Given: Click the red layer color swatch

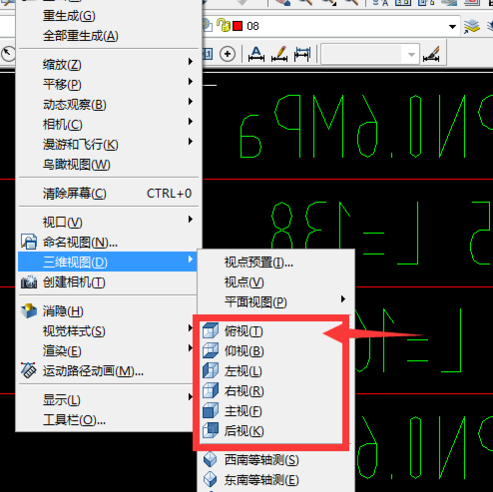Looking at the screenshot, I should point(238,26).
